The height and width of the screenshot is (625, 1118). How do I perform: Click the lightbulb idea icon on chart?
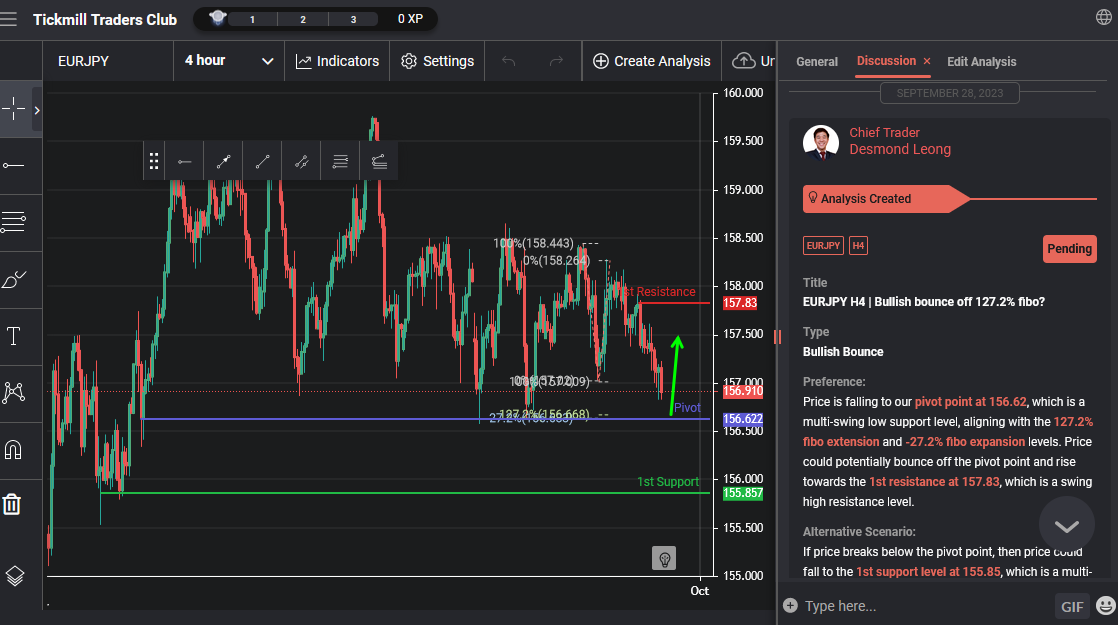tap(664, 559)
